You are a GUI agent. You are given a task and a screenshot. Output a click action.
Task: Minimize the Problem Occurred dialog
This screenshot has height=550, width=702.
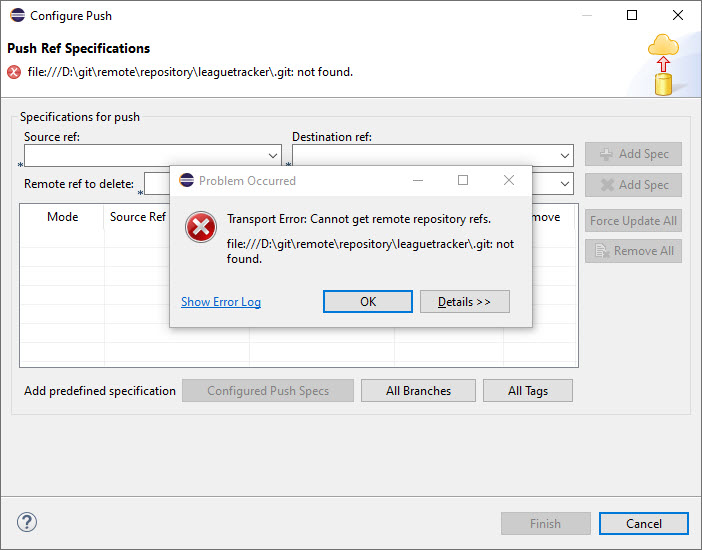(x=418, y=181)
